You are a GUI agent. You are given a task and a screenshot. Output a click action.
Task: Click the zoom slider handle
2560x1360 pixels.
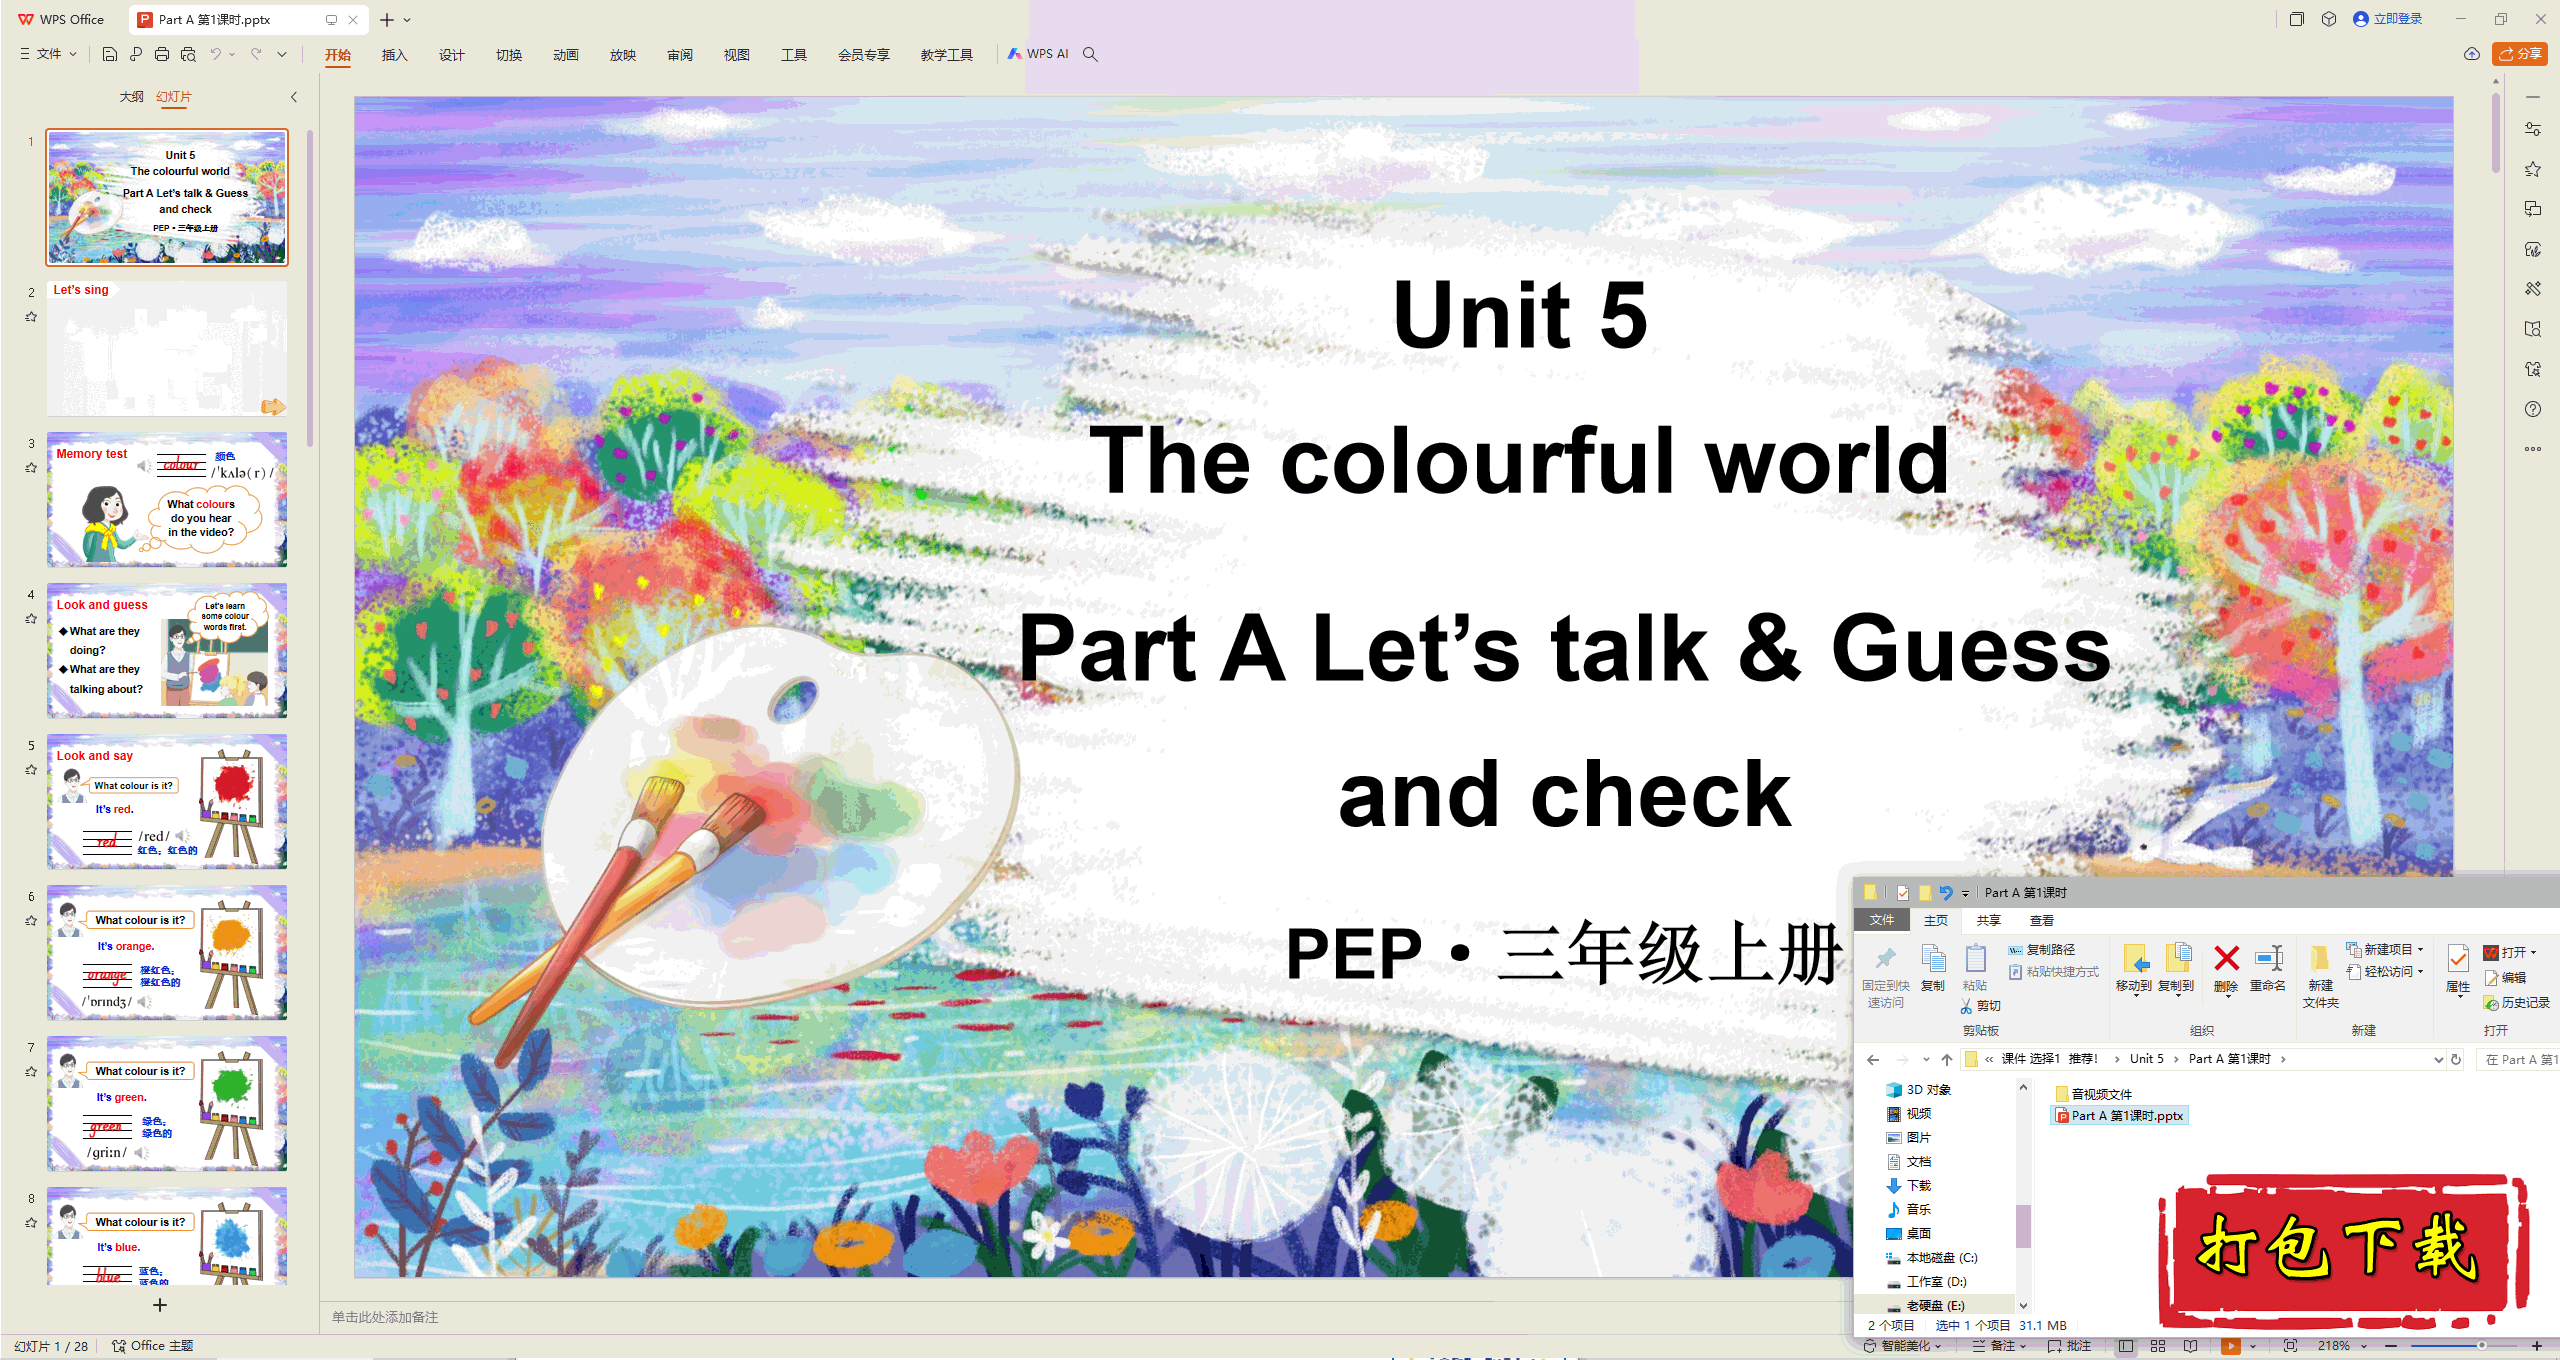(x=2481, y=1346)
